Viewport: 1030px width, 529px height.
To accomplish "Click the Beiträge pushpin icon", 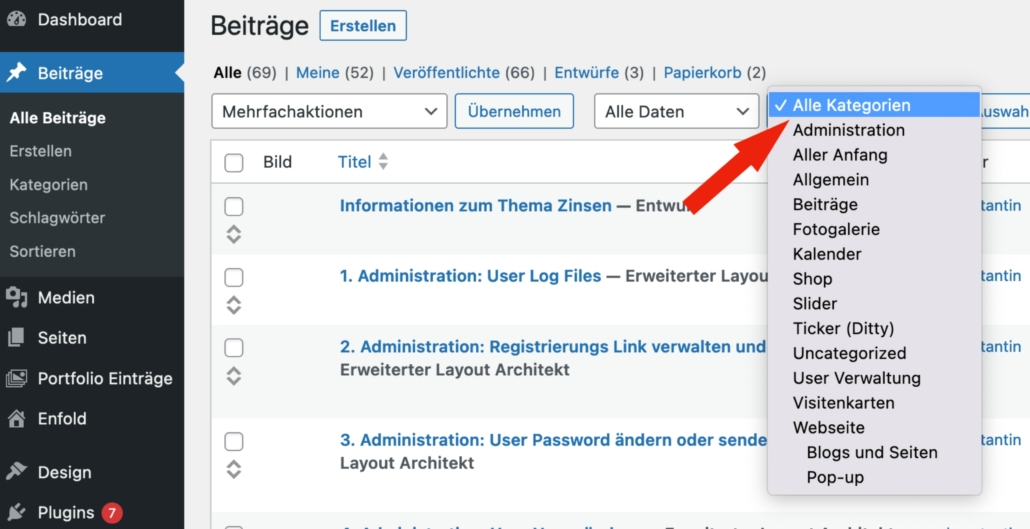I will point(16,73).
